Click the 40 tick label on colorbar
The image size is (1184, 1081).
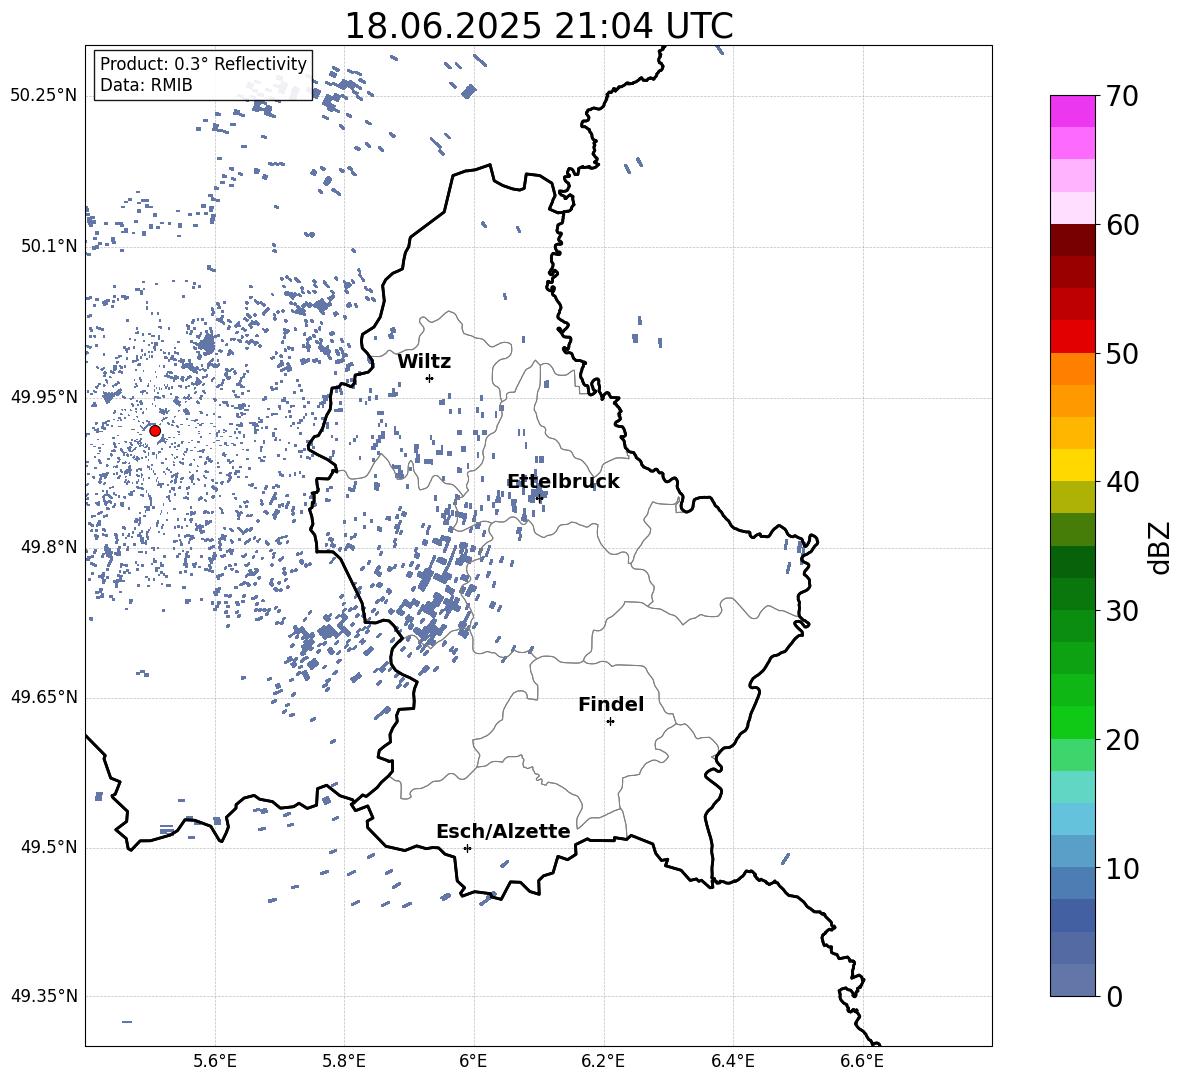pos(1122,482)
